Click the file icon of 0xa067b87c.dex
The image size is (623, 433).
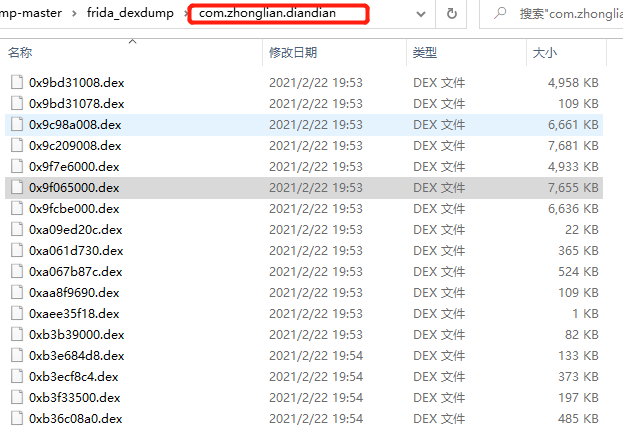[x=17, y=272]
